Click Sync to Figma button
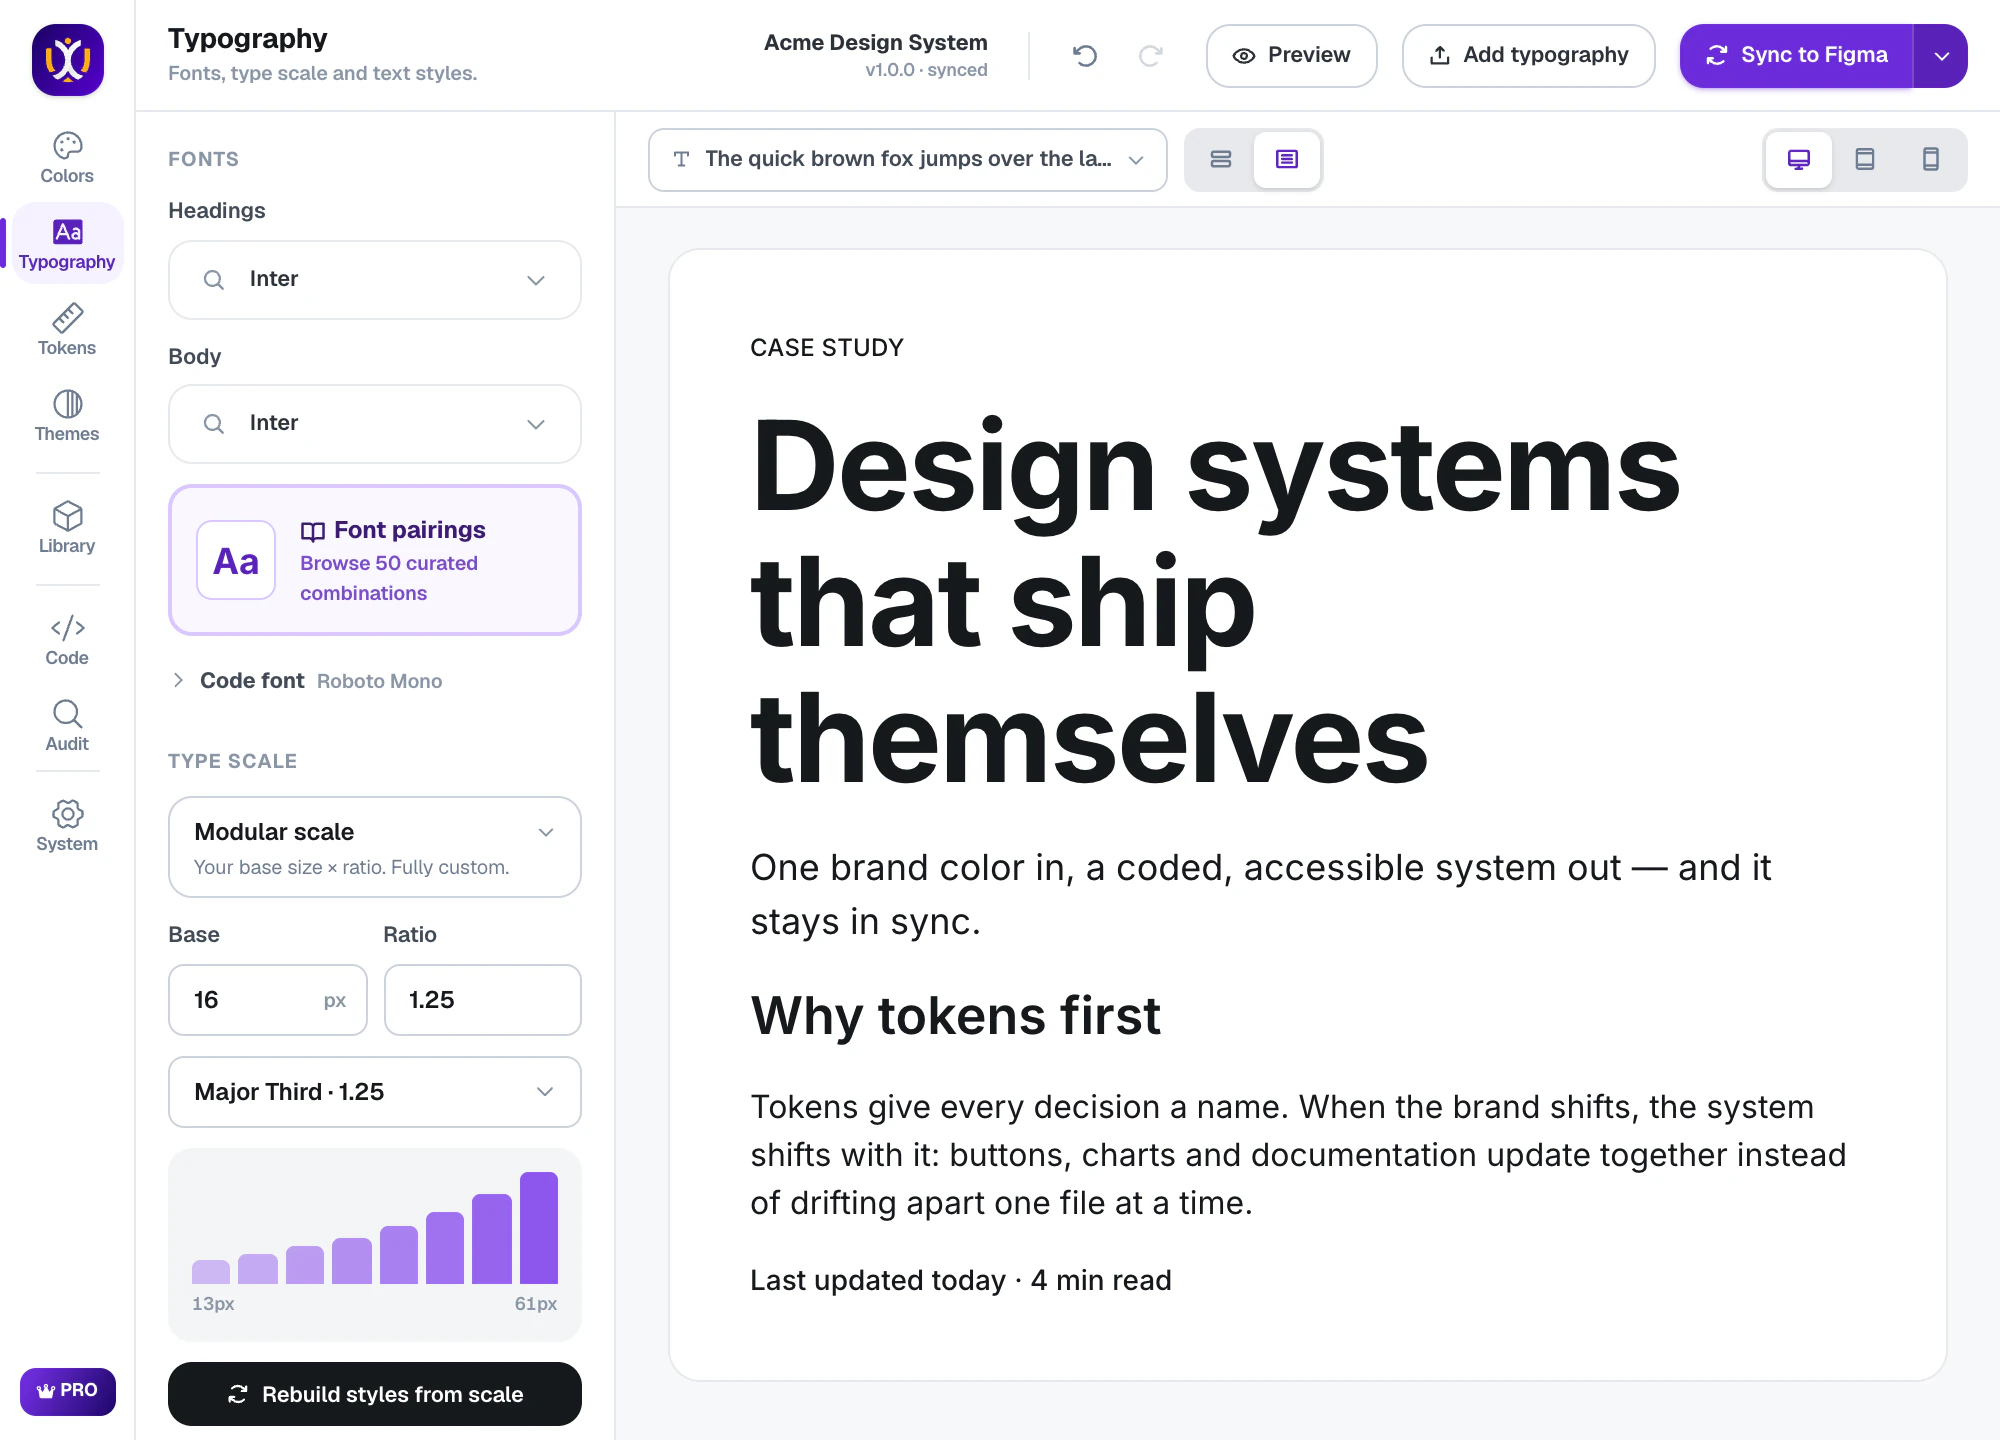This screenshot has width=2000, height=1440. [x=1796, y=56]
